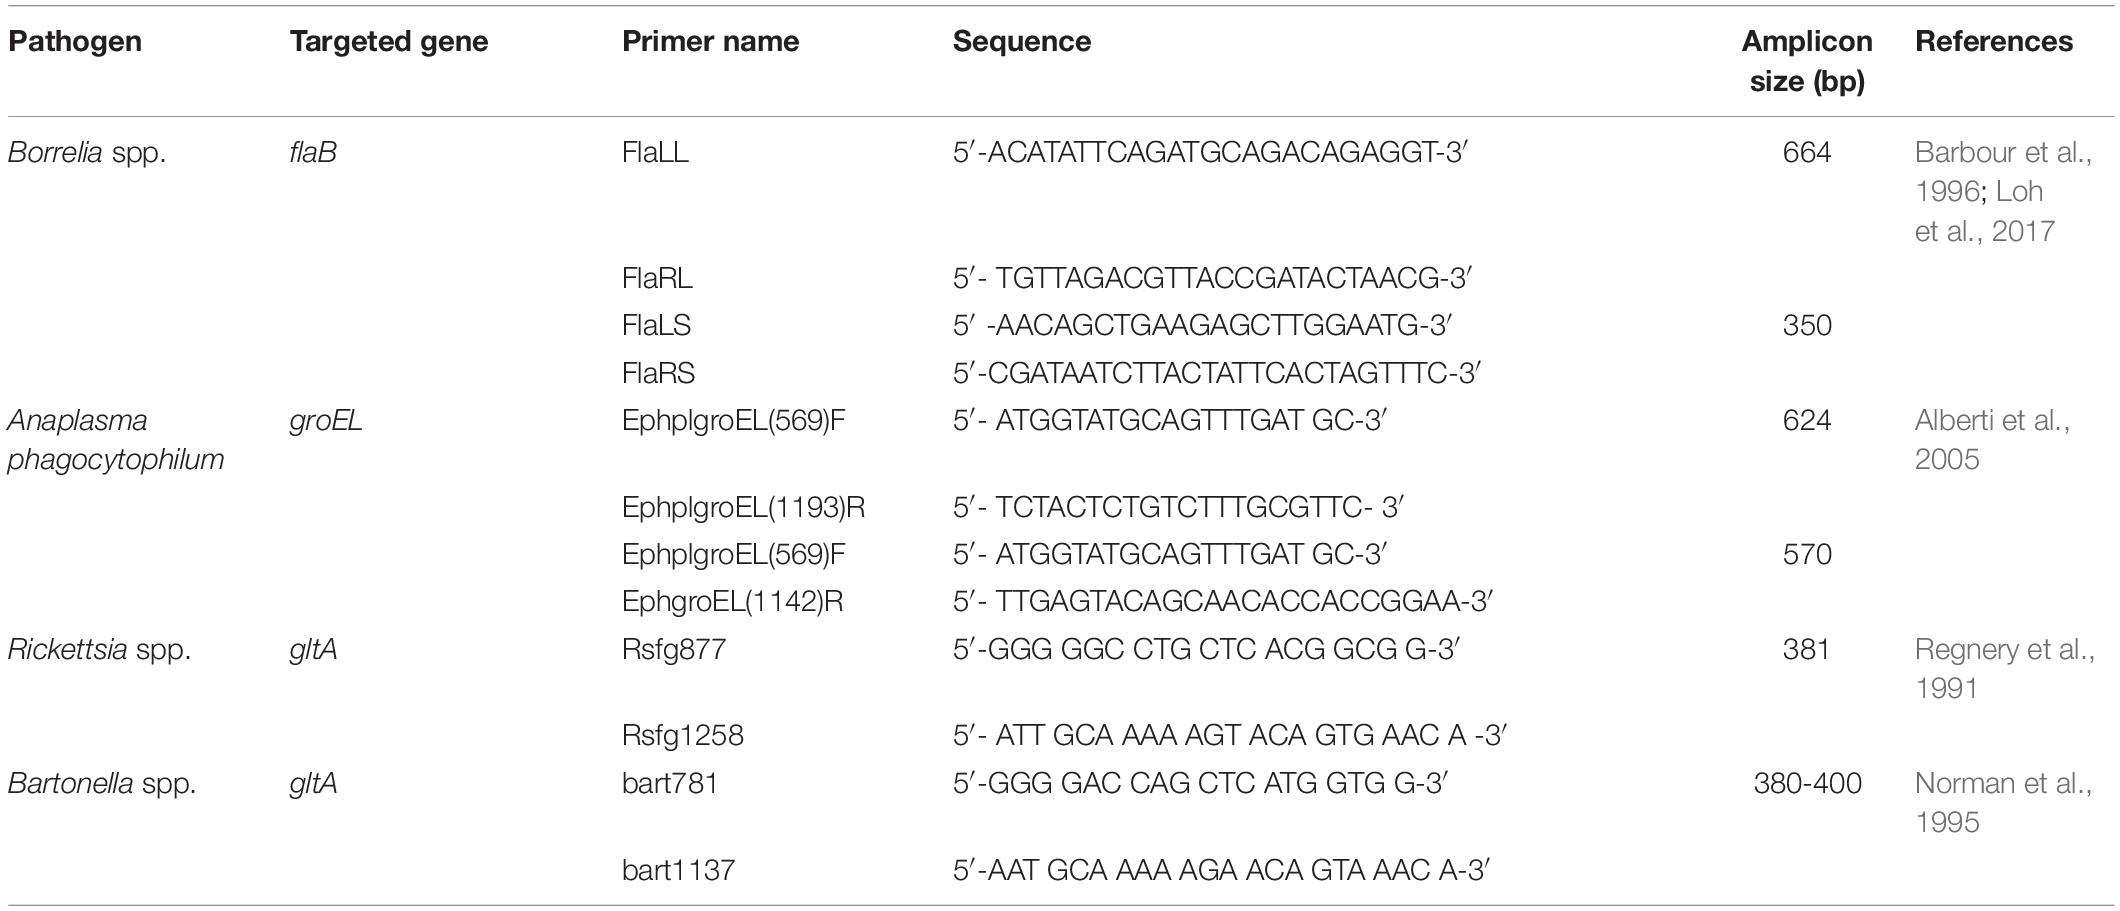Click the Primer name column header
The height and width of the screenshot is (911, 2120).
(710, 42)
